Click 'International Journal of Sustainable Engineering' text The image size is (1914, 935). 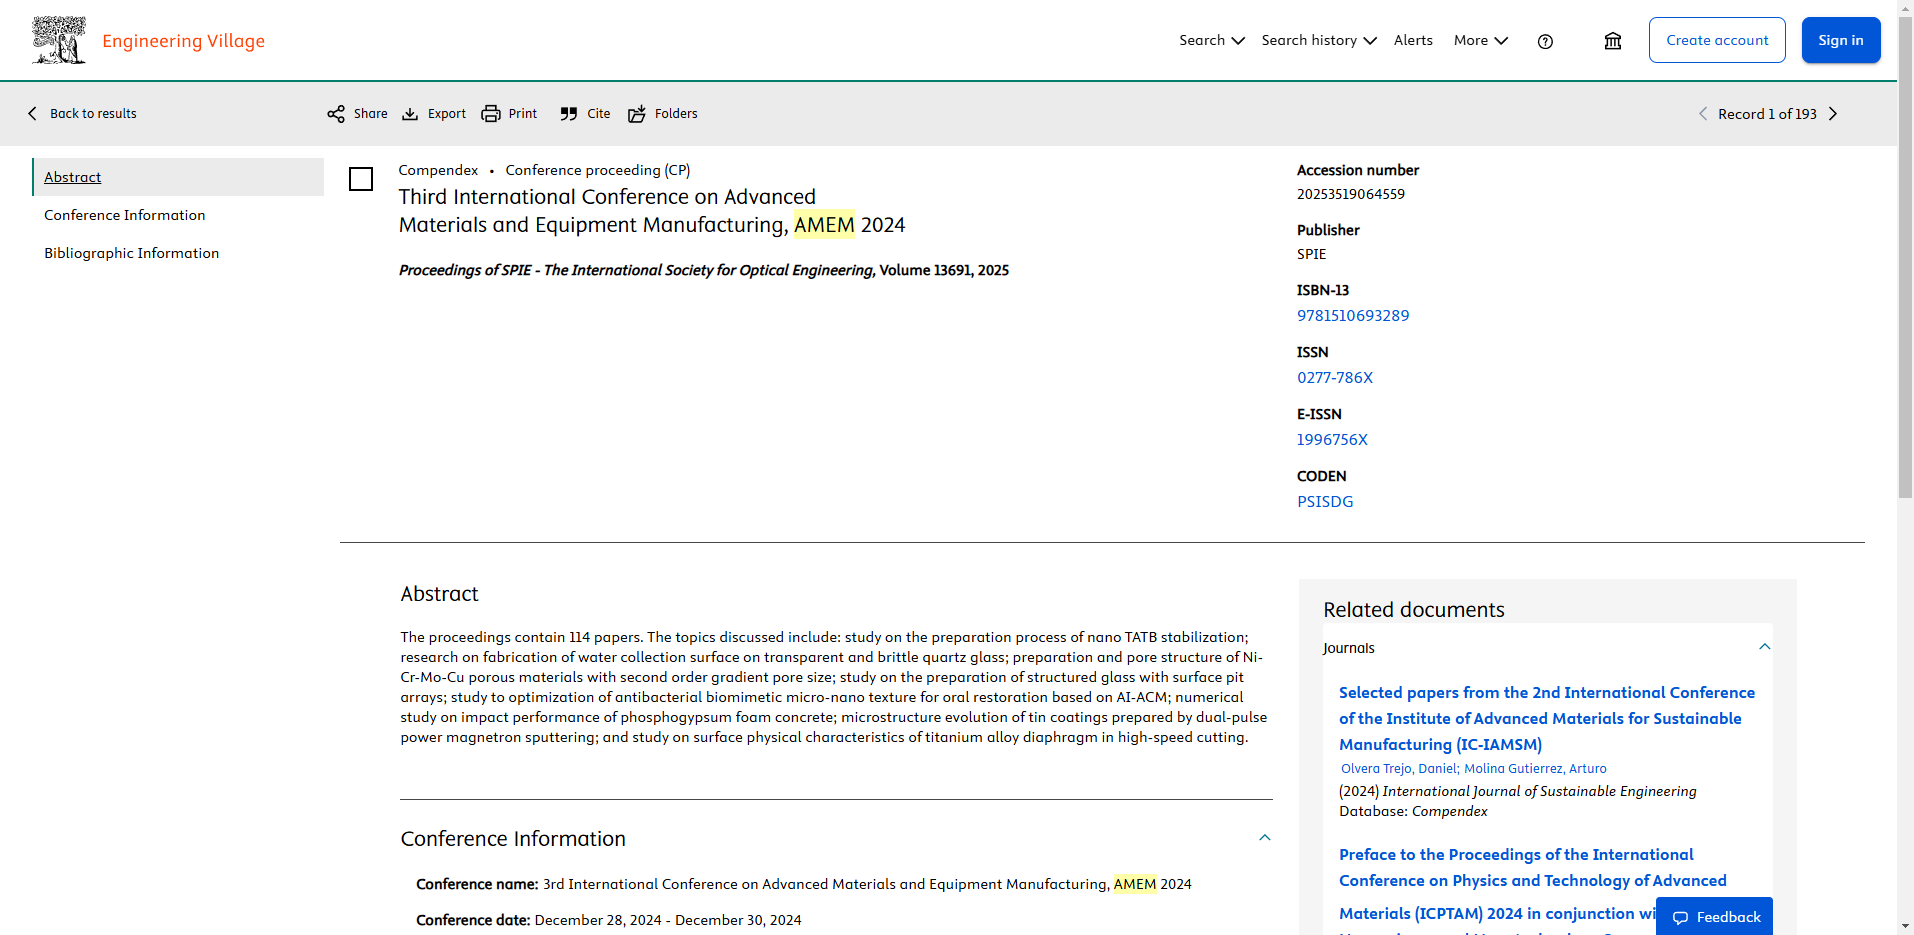[x=1539, y=791]
